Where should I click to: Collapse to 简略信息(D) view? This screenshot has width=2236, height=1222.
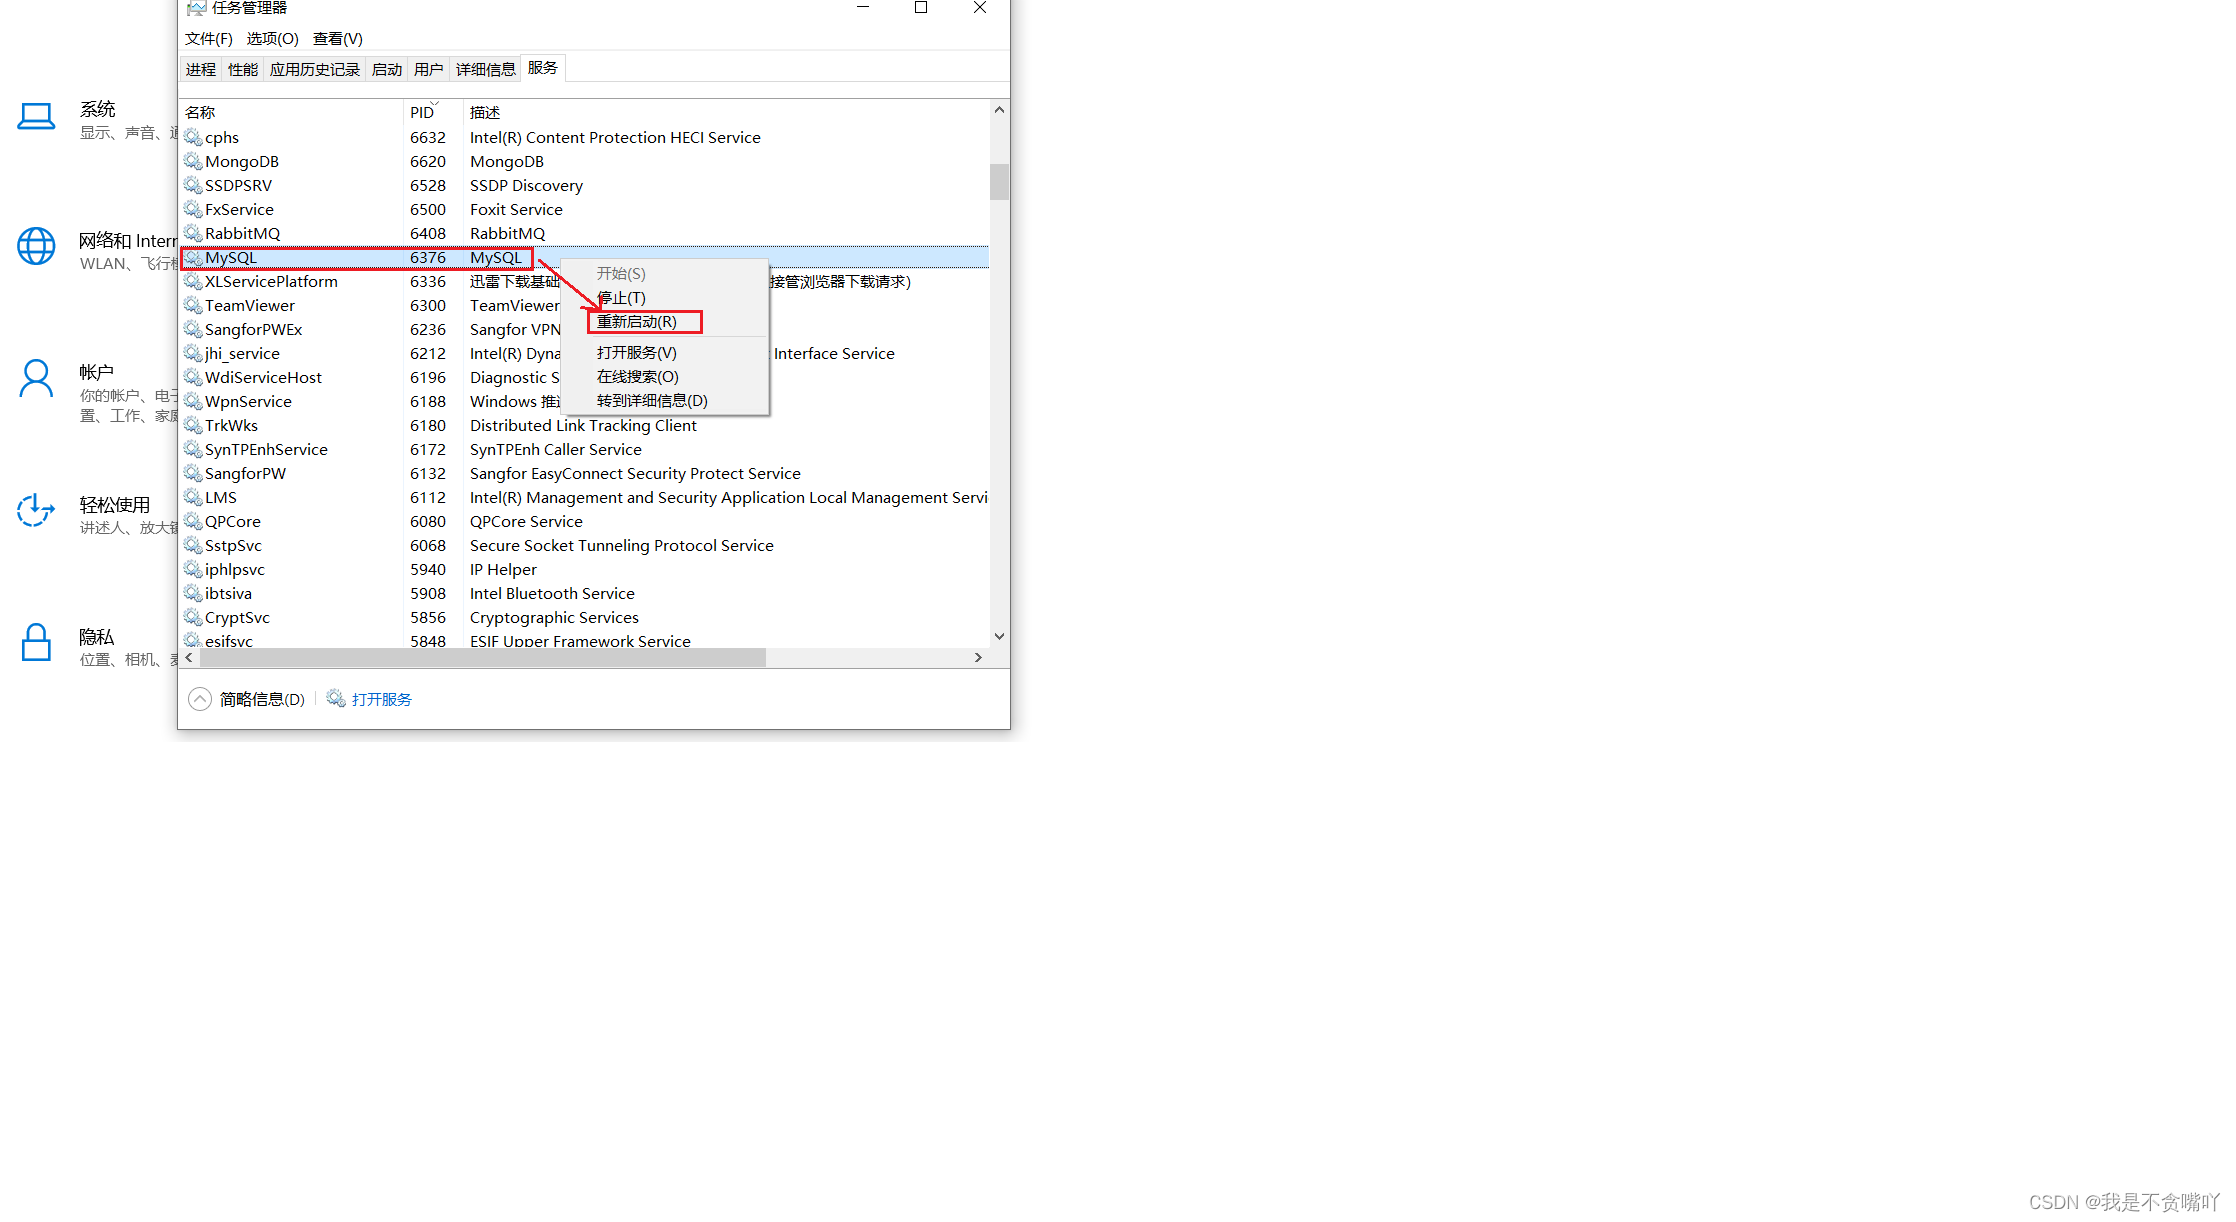247,699
